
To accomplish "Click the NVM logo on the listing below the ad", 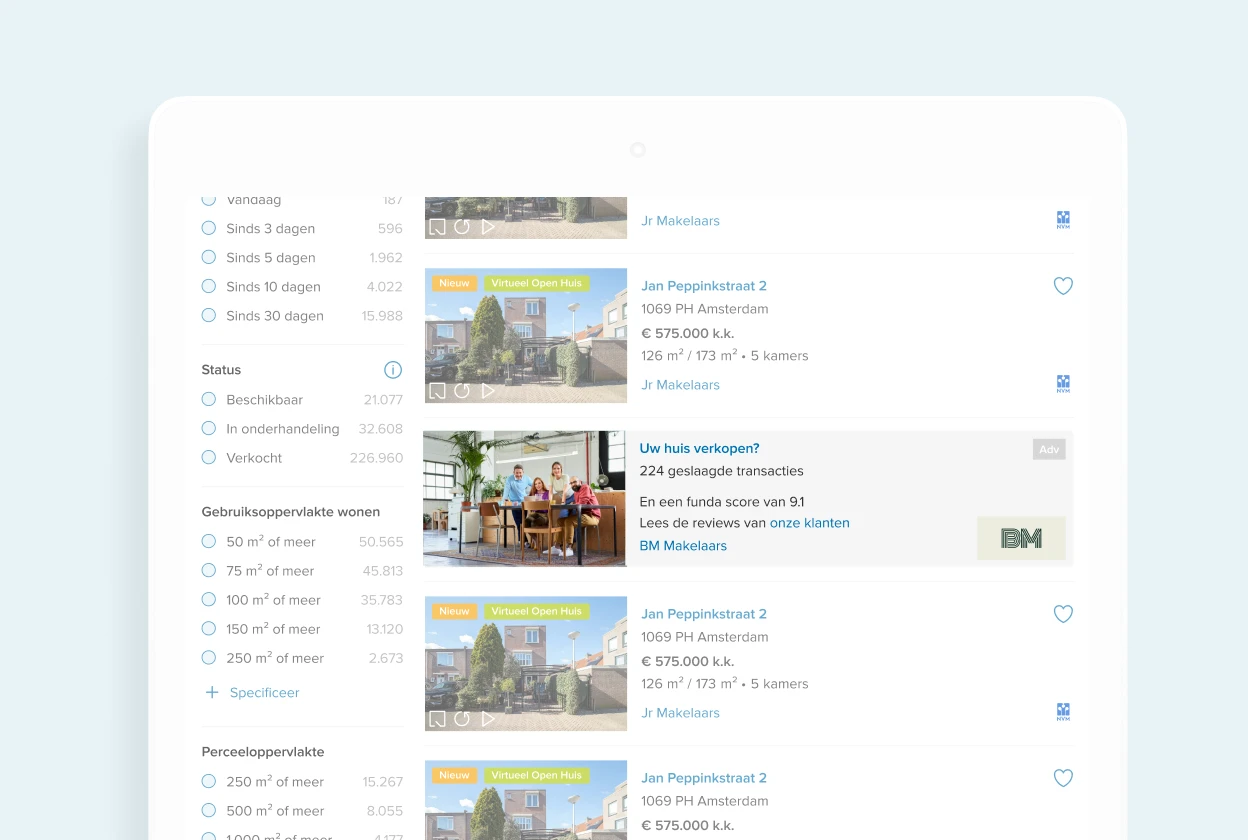I will coord(1063,712).
